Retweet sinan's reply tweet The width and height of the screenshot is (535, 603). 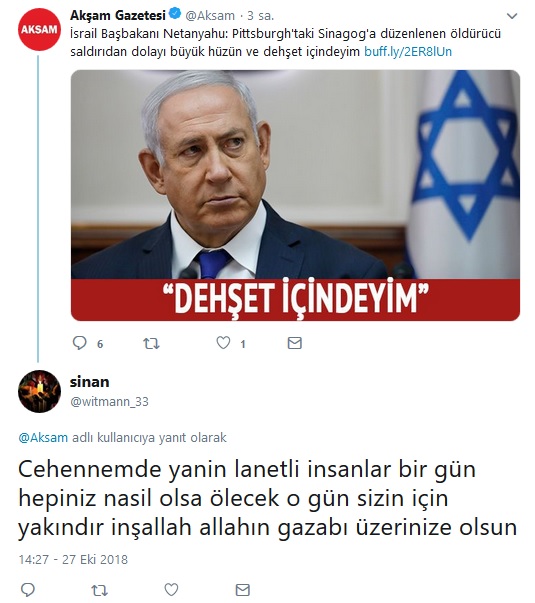point(99,590)
